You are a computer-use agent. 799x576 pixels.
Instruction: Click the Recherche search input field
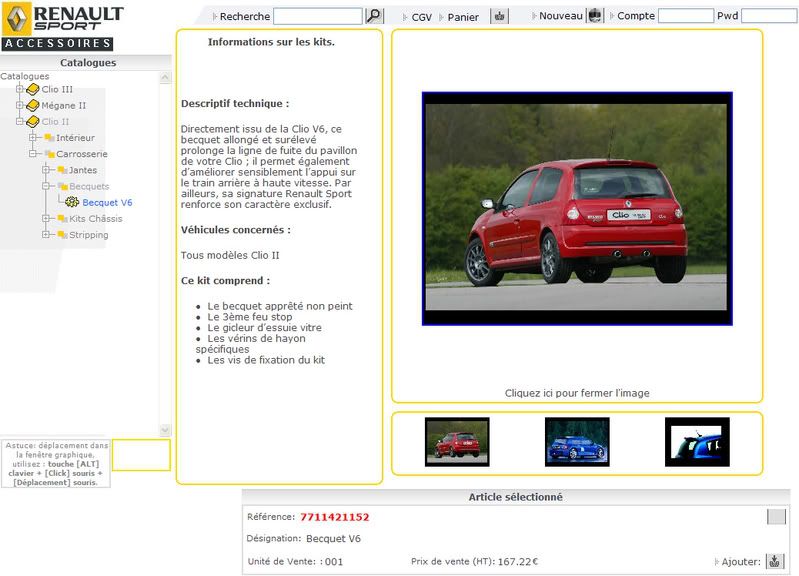click(318, 16)
